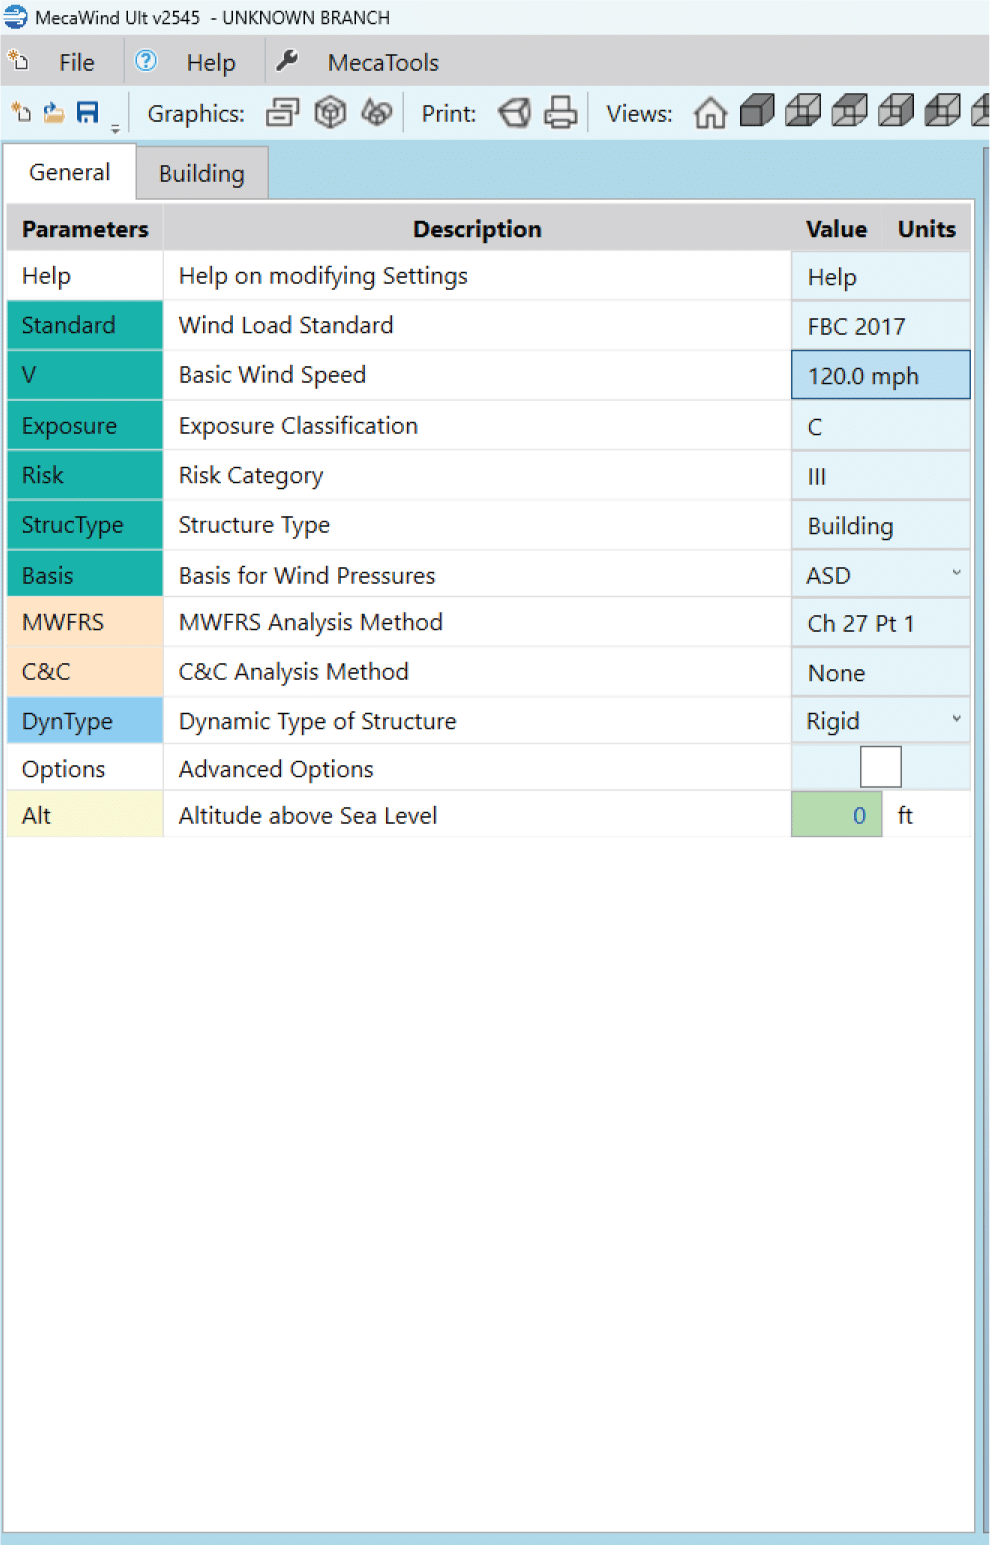This screenshot has width=990, height=1545.
Task: Open the toolbar overflow arrow after save
Action: 115,128
